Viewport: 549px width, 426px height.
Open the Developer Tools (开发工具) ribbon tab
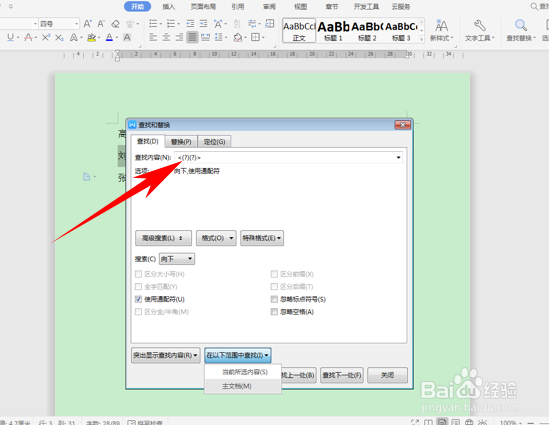click(x=366, y=7)
